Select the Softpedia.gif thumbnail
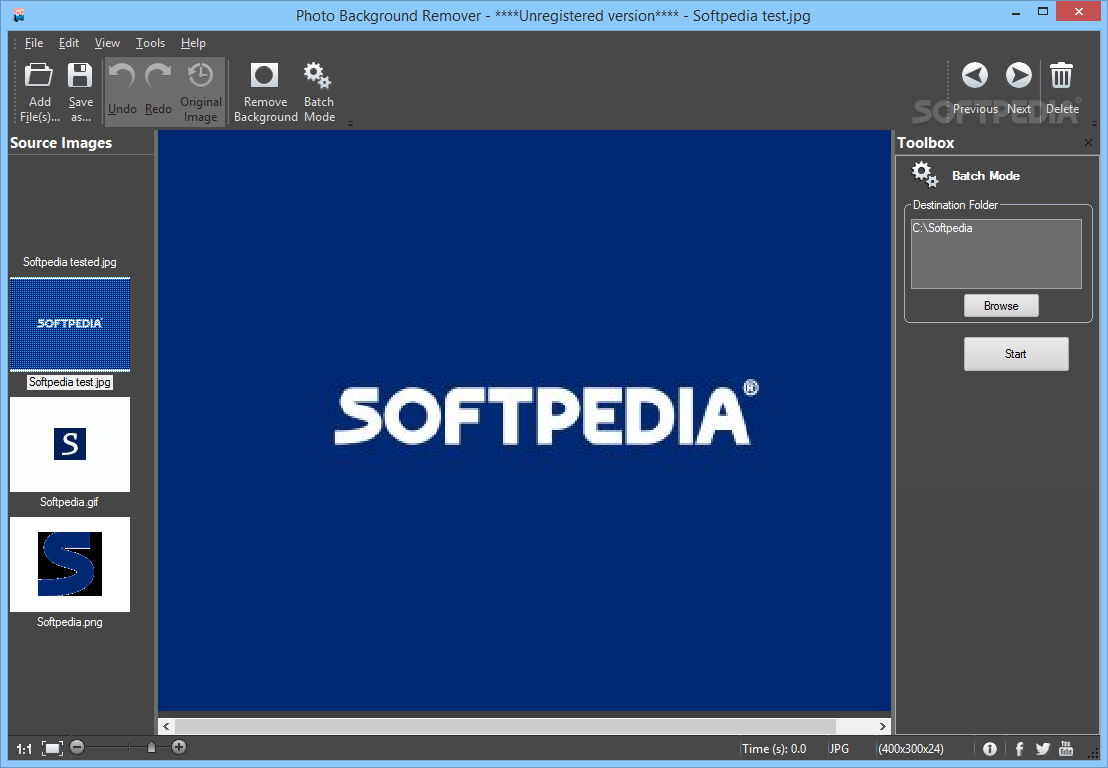 (70, 444)
